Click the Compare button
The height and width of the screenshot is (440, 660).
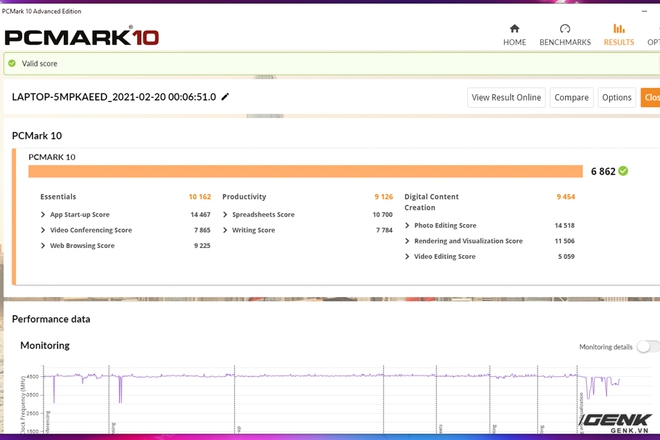click(572, 97)
